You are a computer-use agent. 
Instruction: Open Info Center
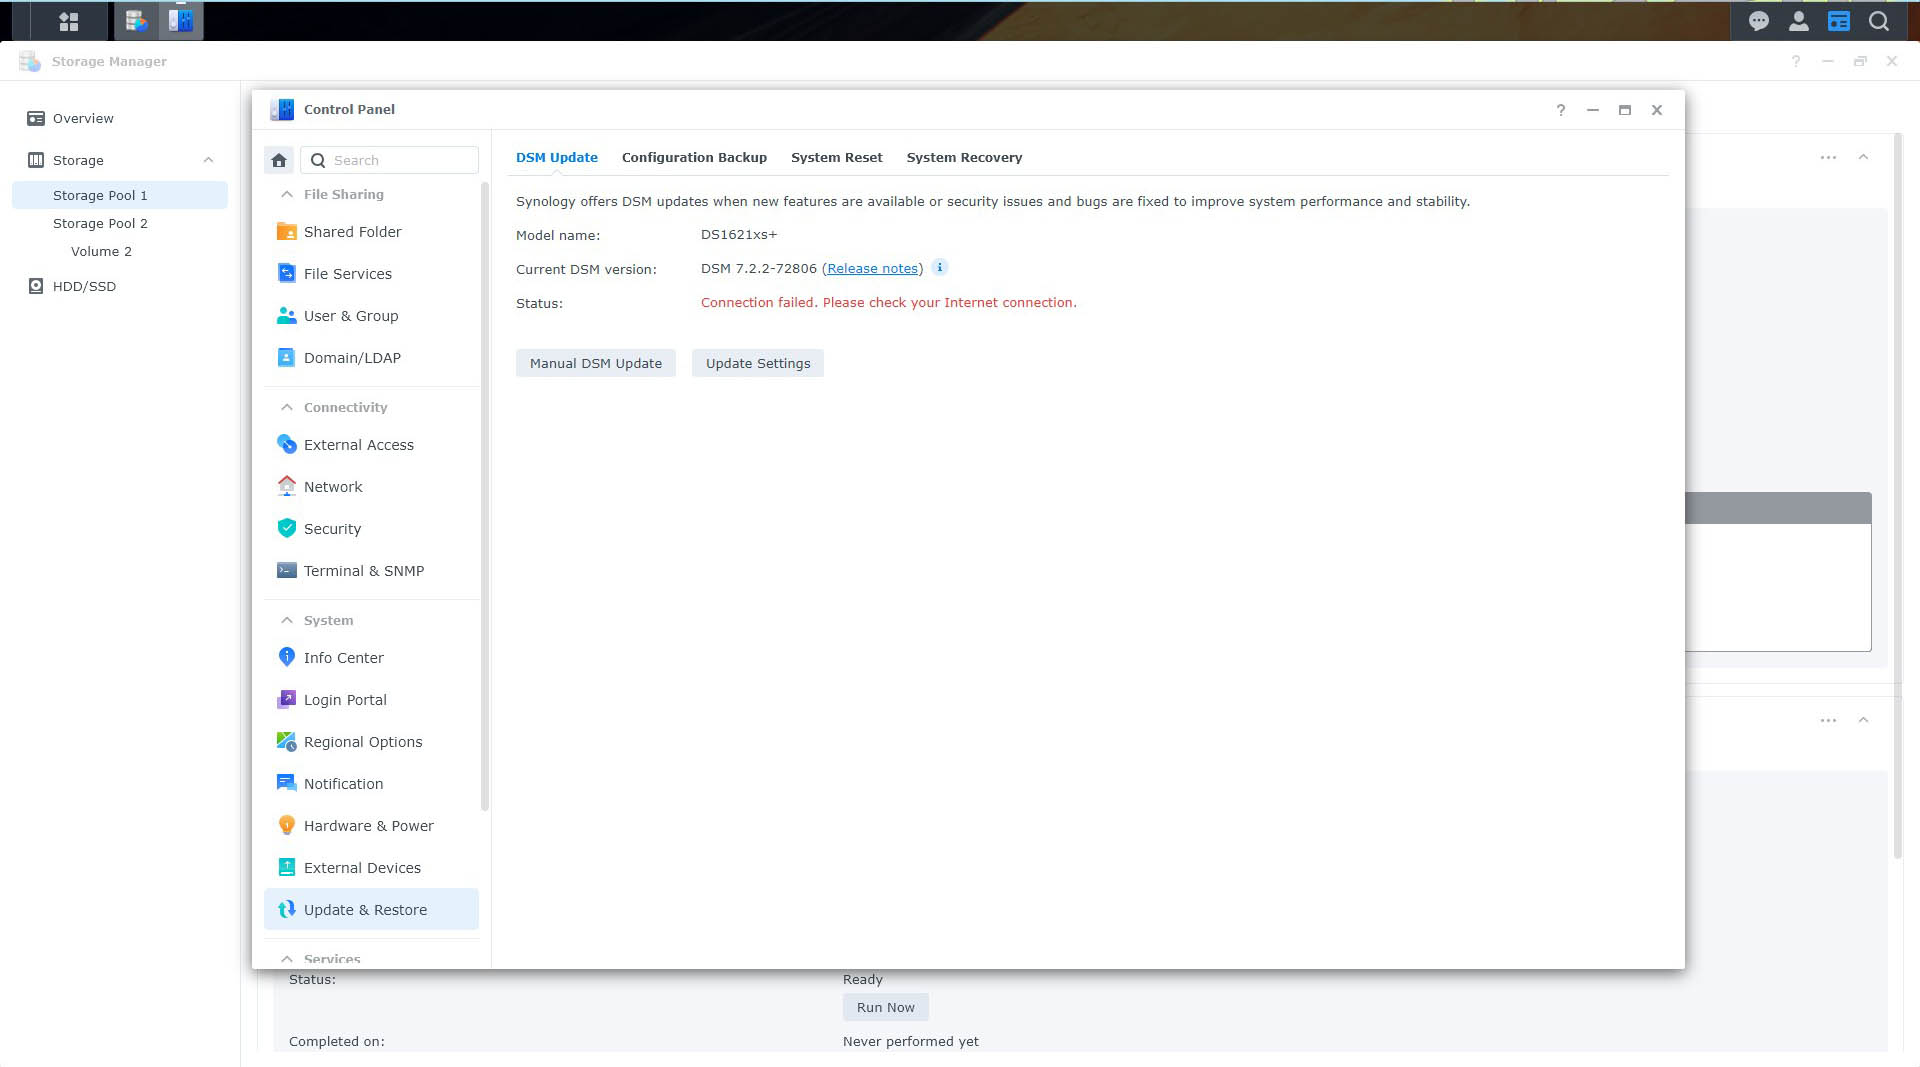(371, 658)
